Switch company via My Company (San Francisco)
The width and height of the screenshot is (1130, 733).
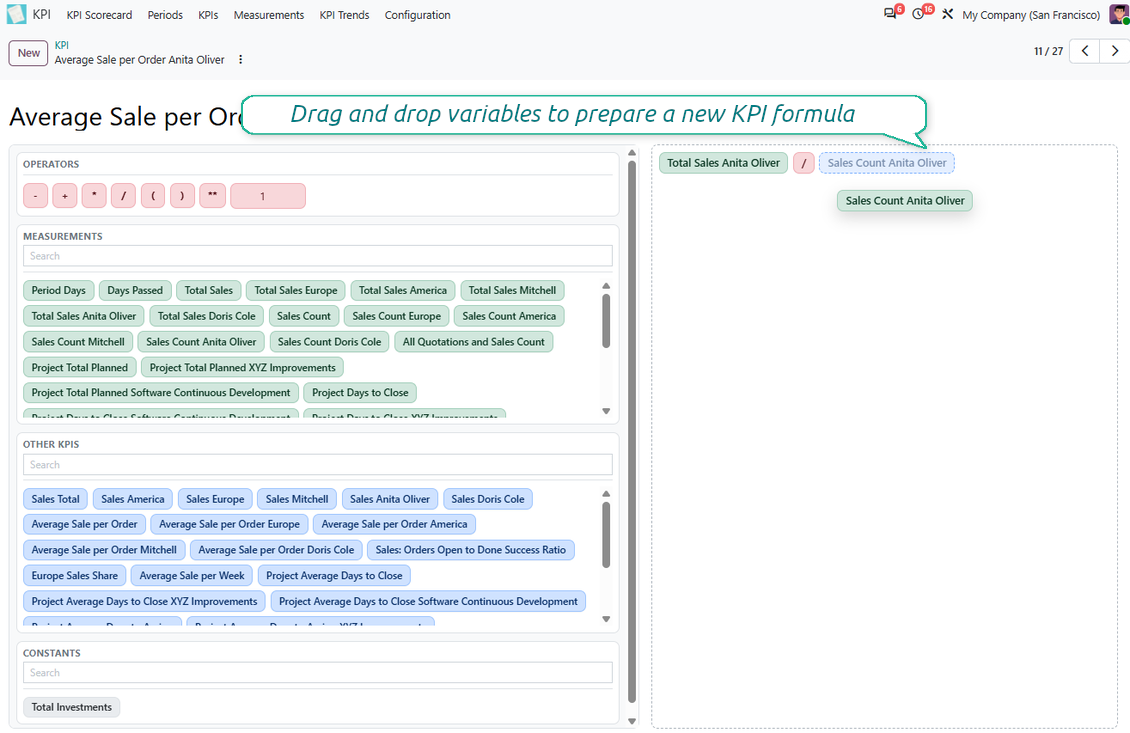coord(1031,15)
